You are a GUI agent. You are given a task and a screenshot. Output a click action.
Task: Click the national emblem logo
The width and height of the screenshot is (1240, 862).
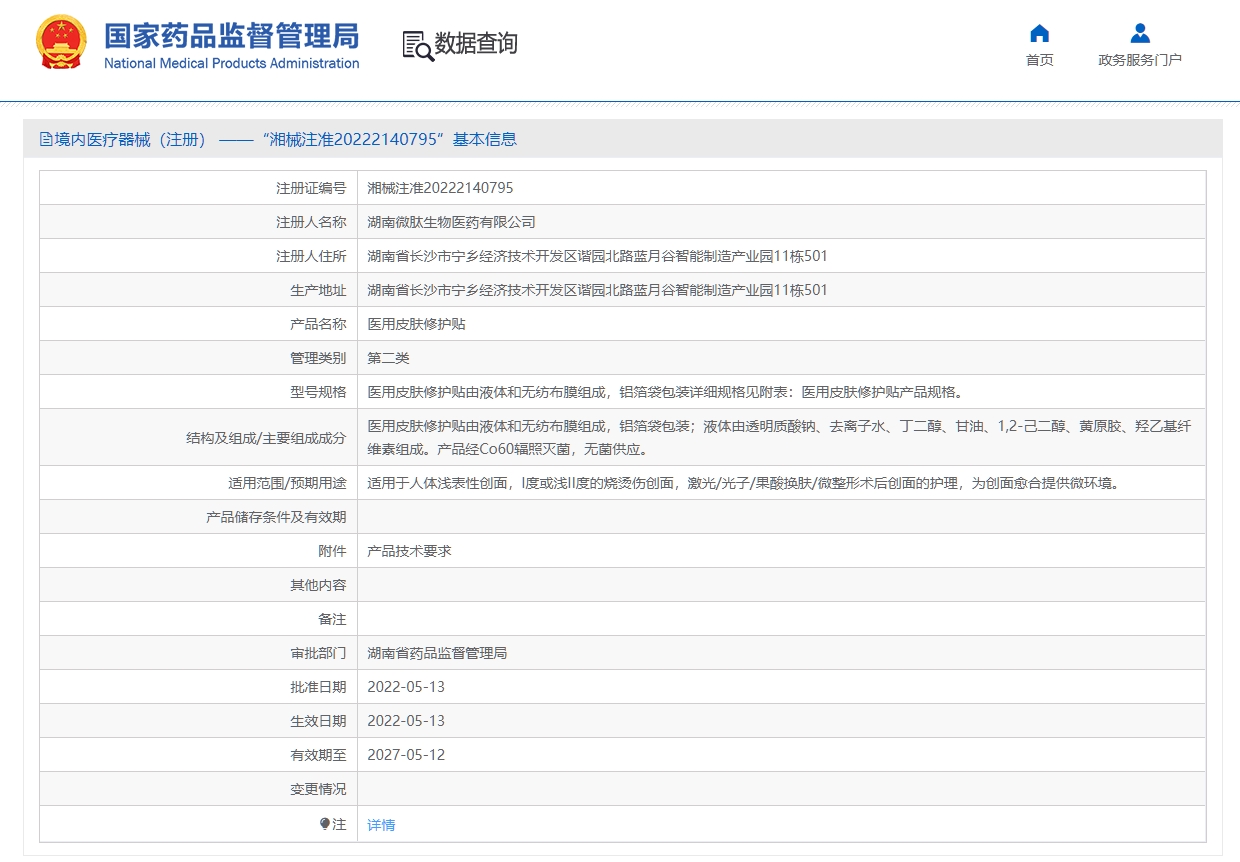click(61, 43)
